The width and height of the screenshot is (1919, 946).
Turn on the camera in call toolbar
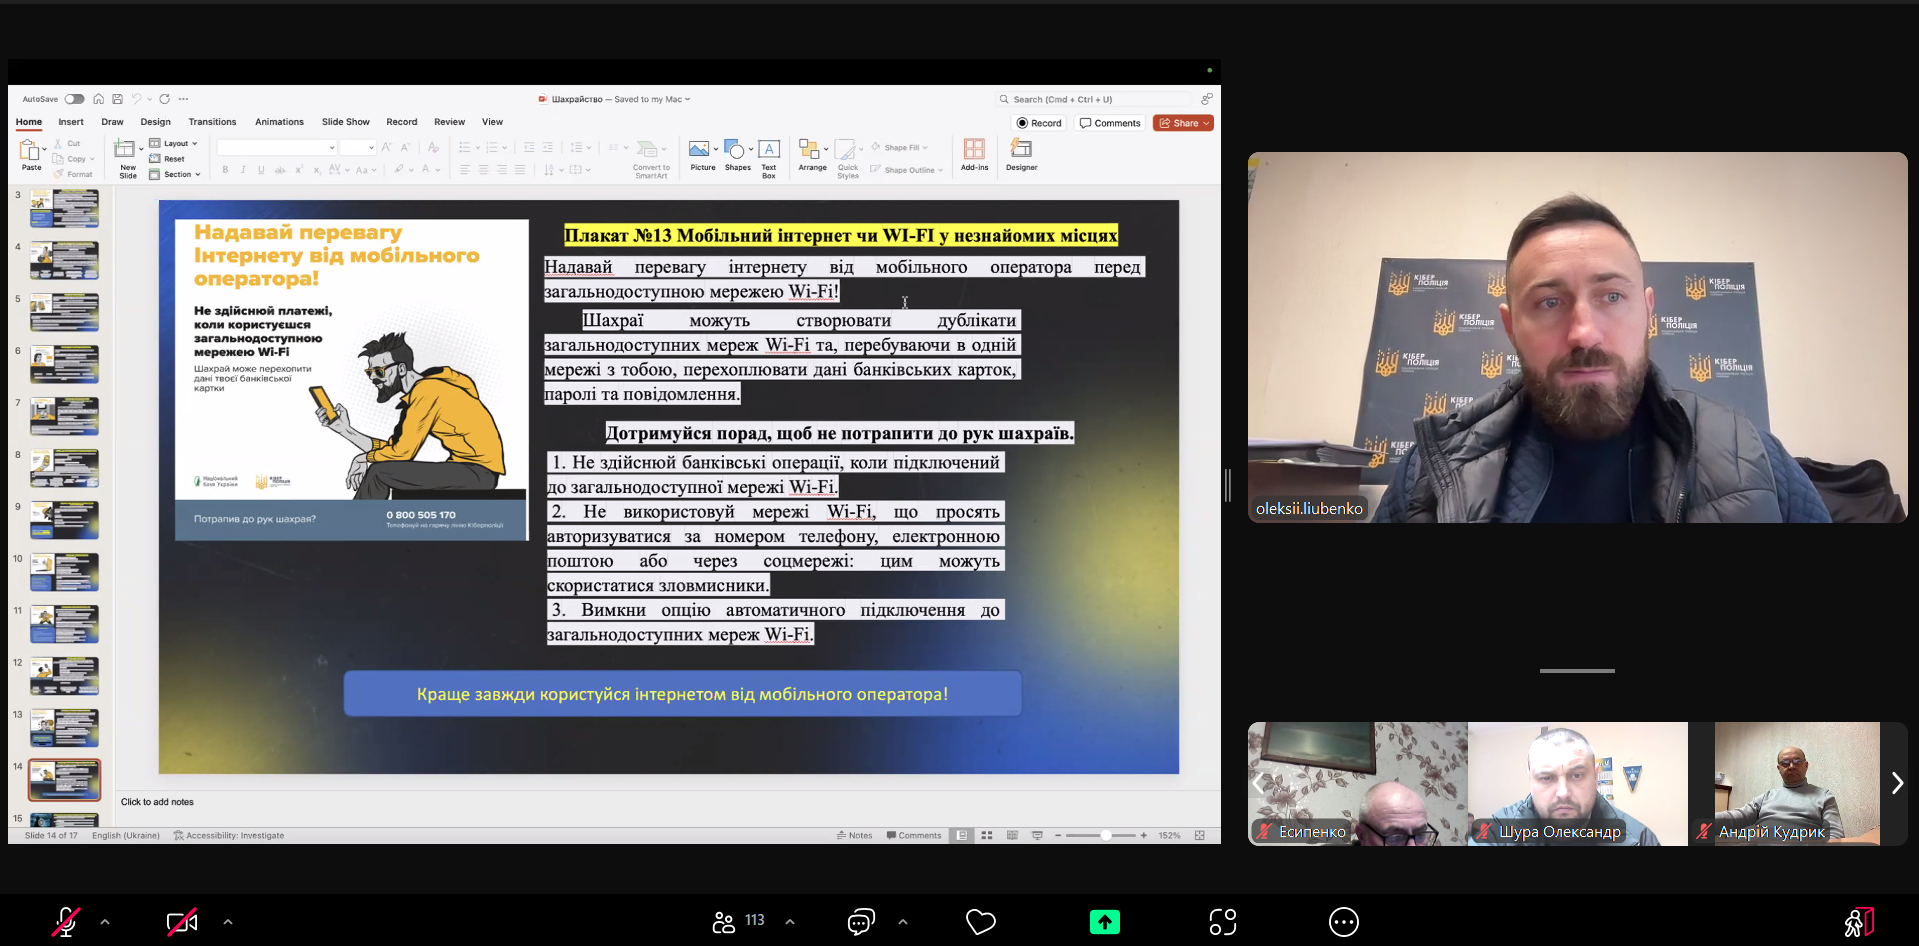[x=181, y=922]
